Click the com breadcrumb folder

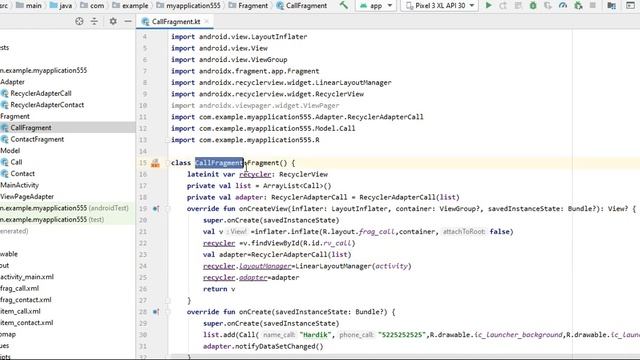pyautogui.click(x=92, y=6)
